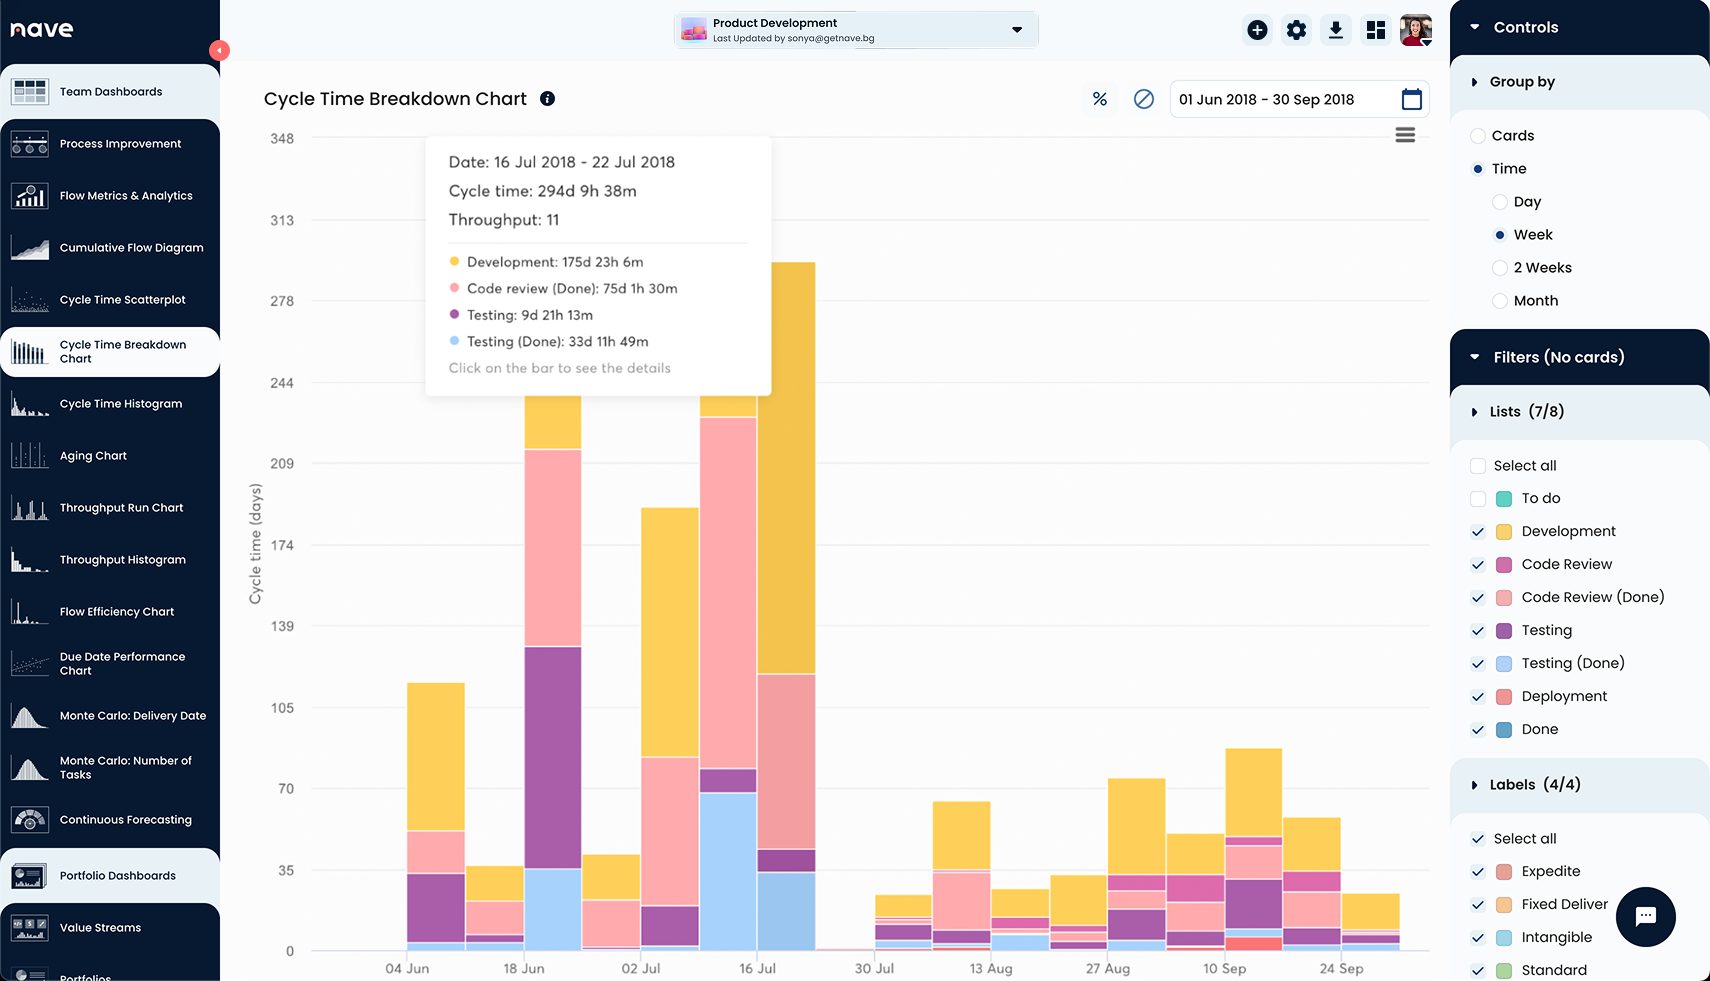Uncheck the Expedite label filter

click(x=1477, y=871)
